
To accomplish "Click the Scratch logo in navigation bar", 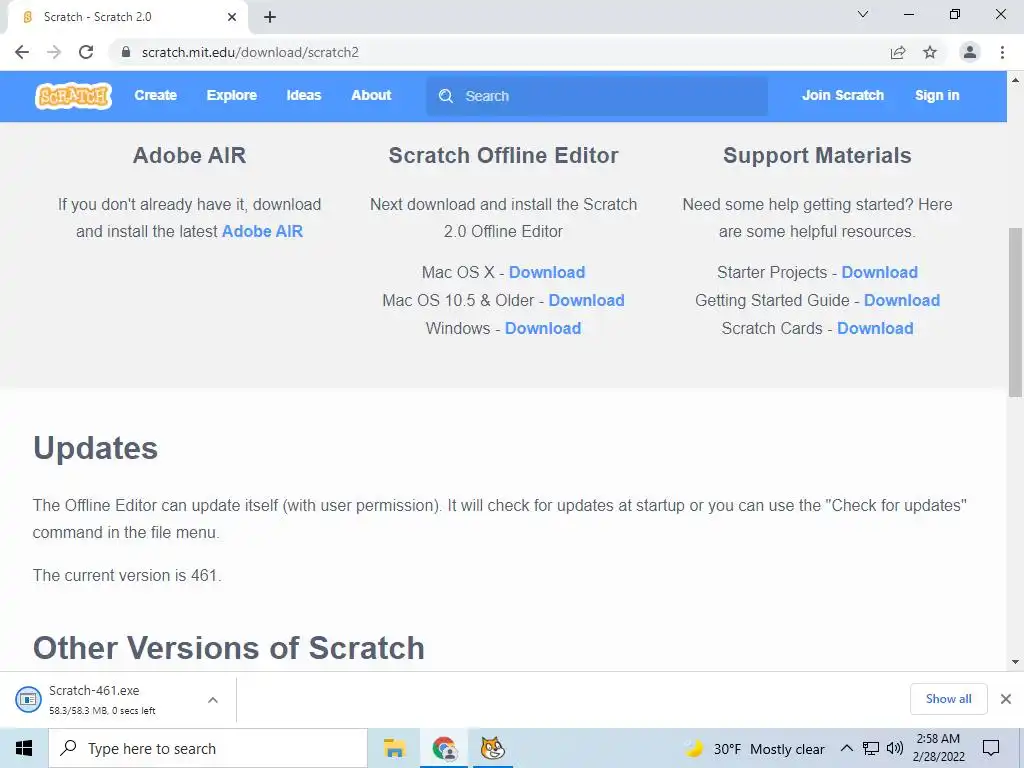I will coord(73,96).
